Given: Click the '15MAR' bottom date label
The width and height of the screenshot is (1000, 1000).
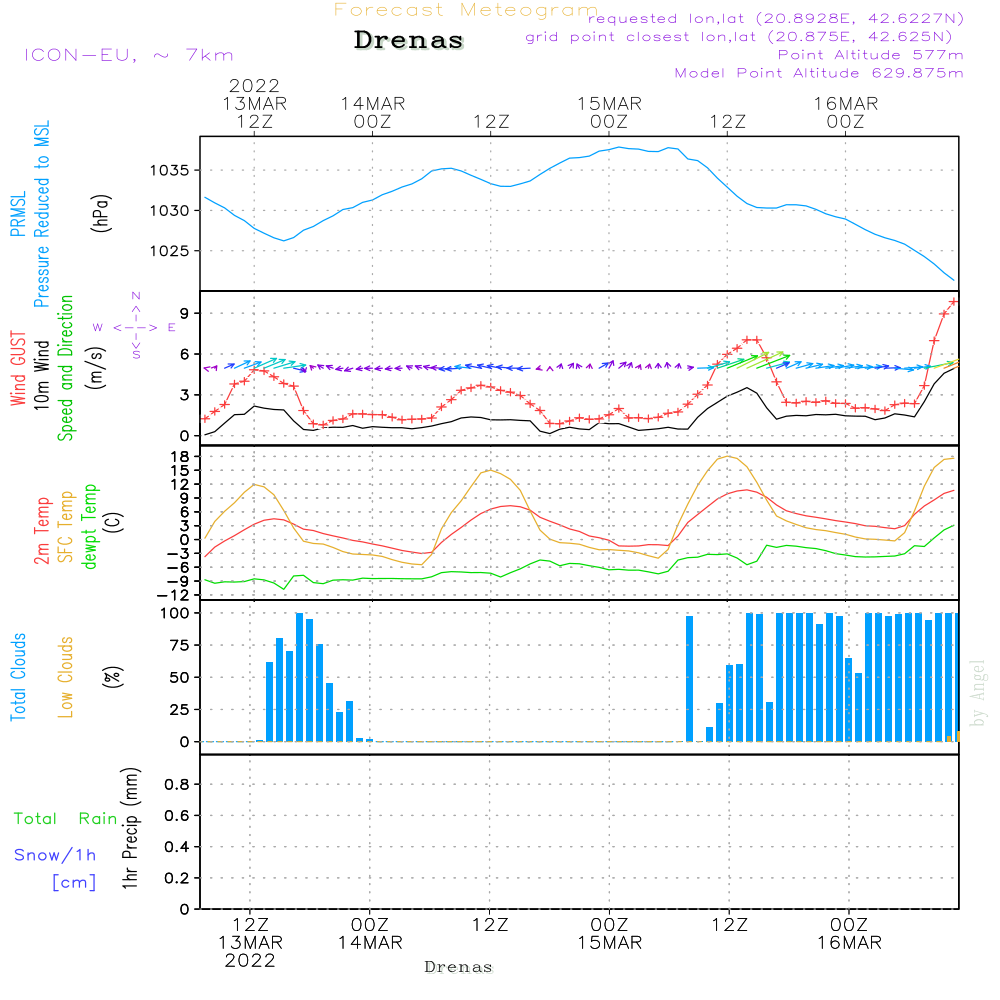Looking at the screenshot, I should point(610,943).
